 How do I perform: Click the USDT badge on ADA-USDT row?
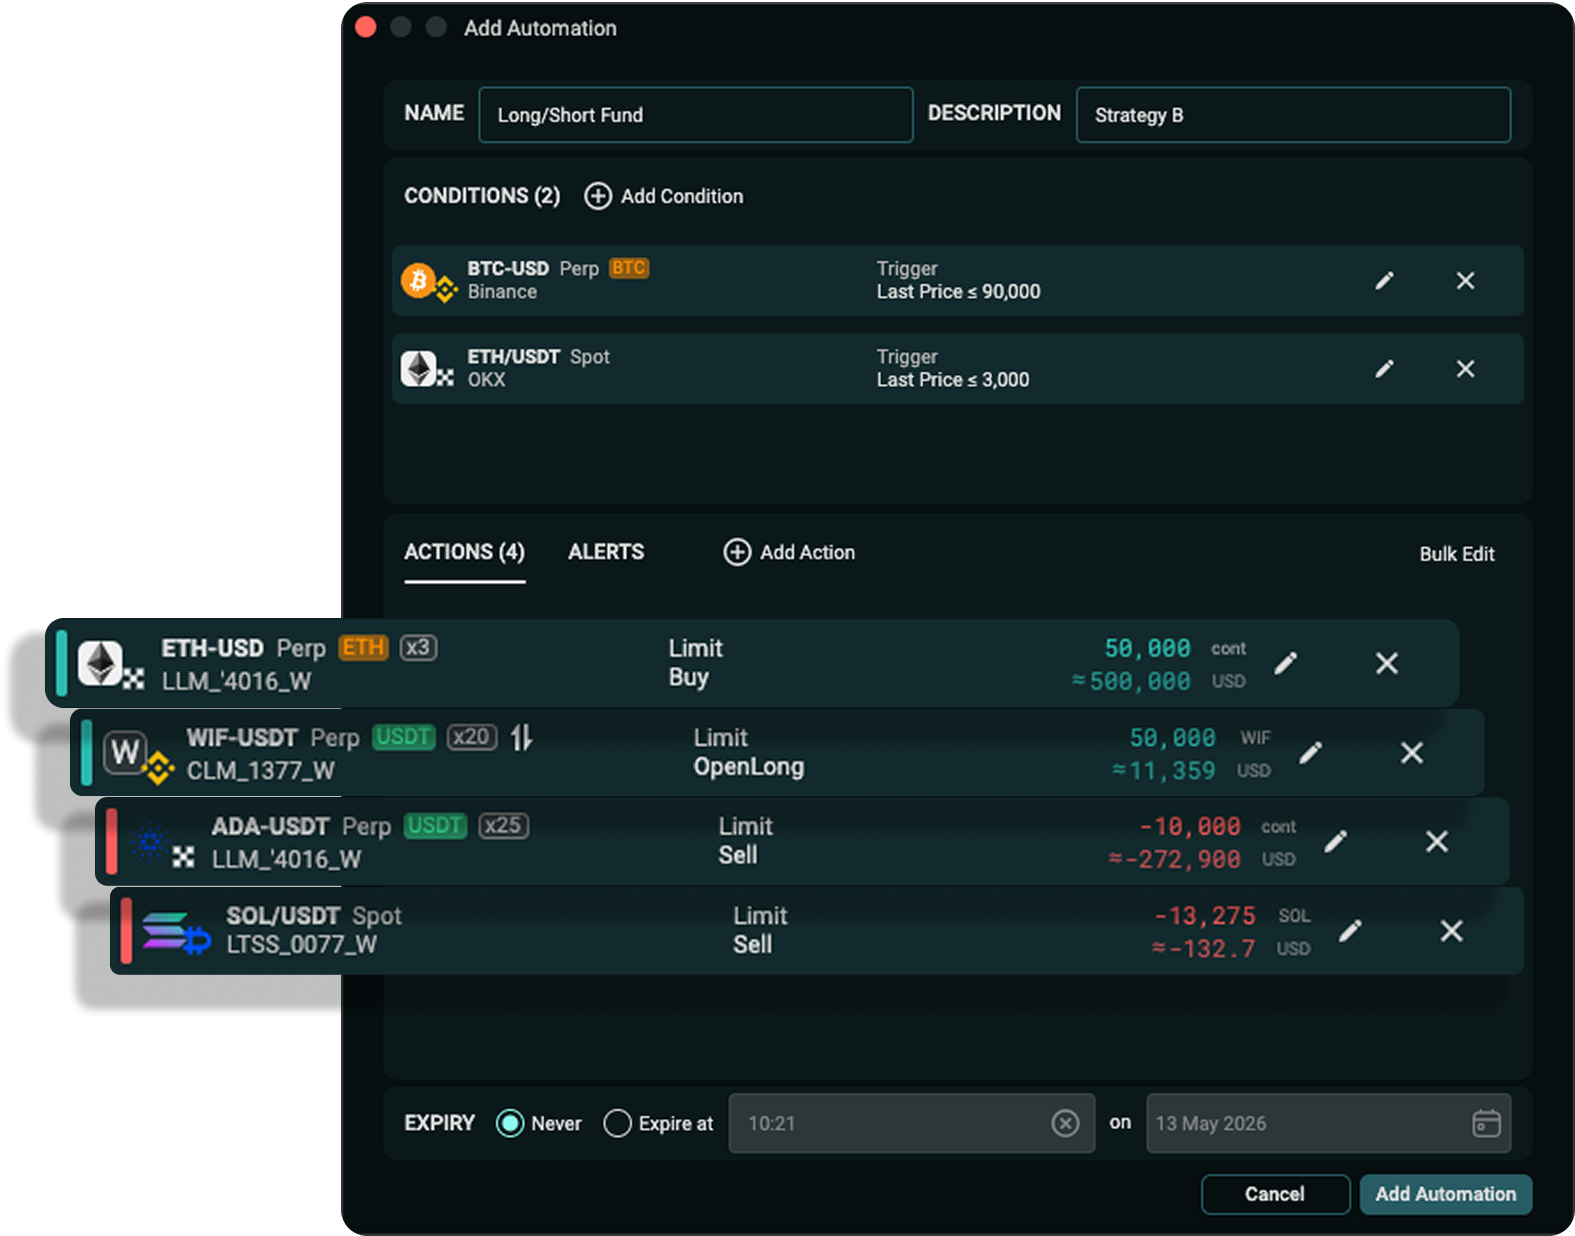tap(435, 826)
